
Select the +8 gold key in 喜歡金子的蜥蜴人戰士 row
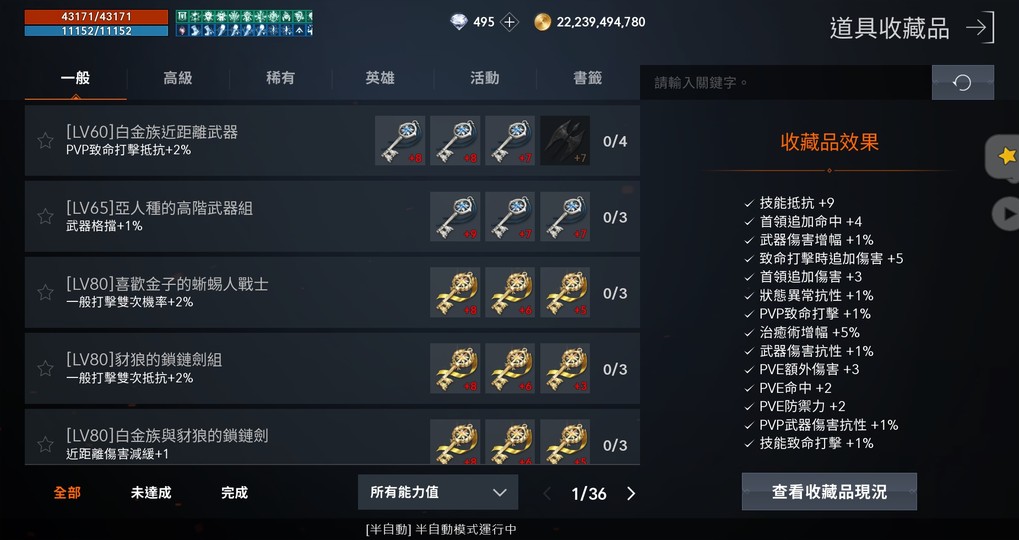455,292
